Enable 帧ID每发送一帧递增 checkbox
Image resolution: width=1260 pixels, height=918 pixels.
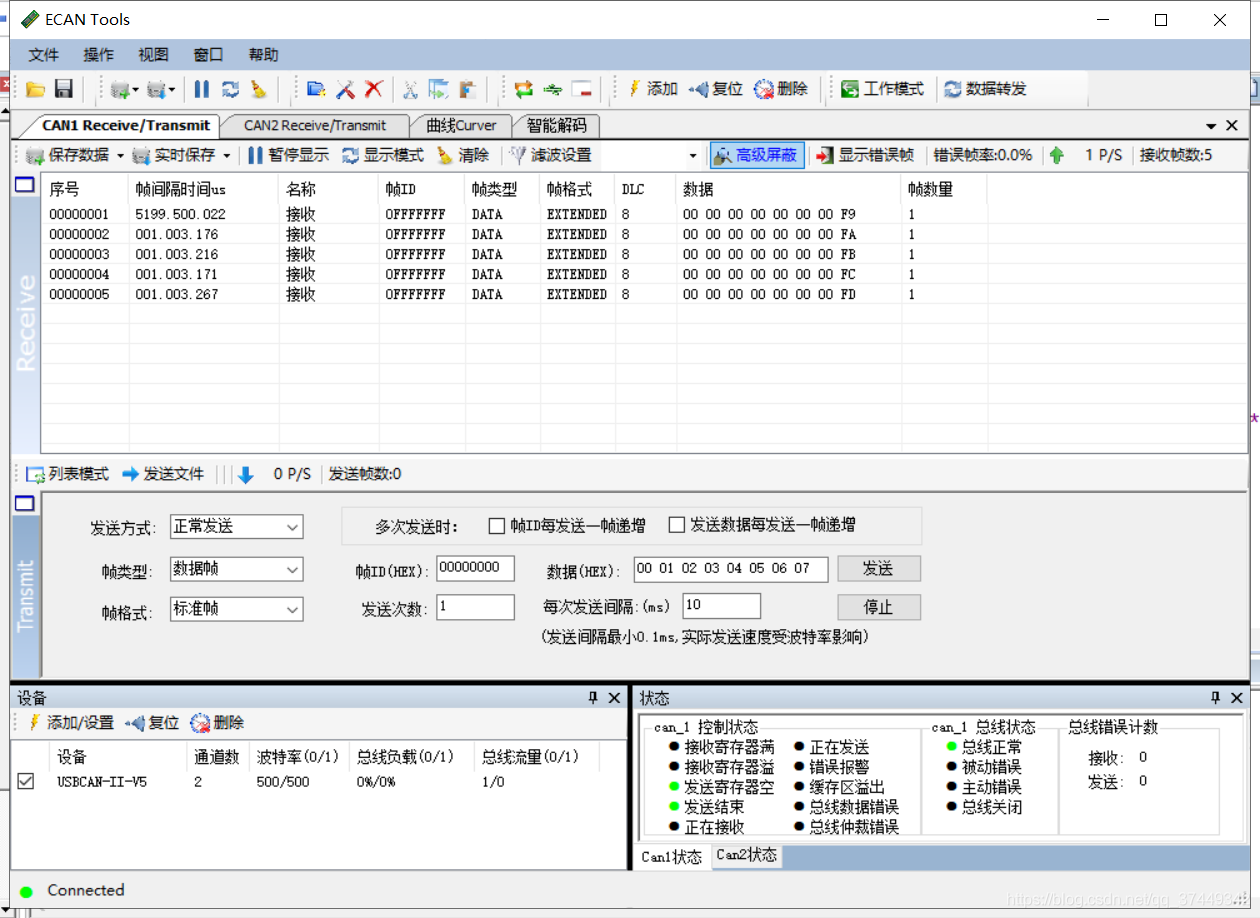pyautogui.click(x=497, y=525)
